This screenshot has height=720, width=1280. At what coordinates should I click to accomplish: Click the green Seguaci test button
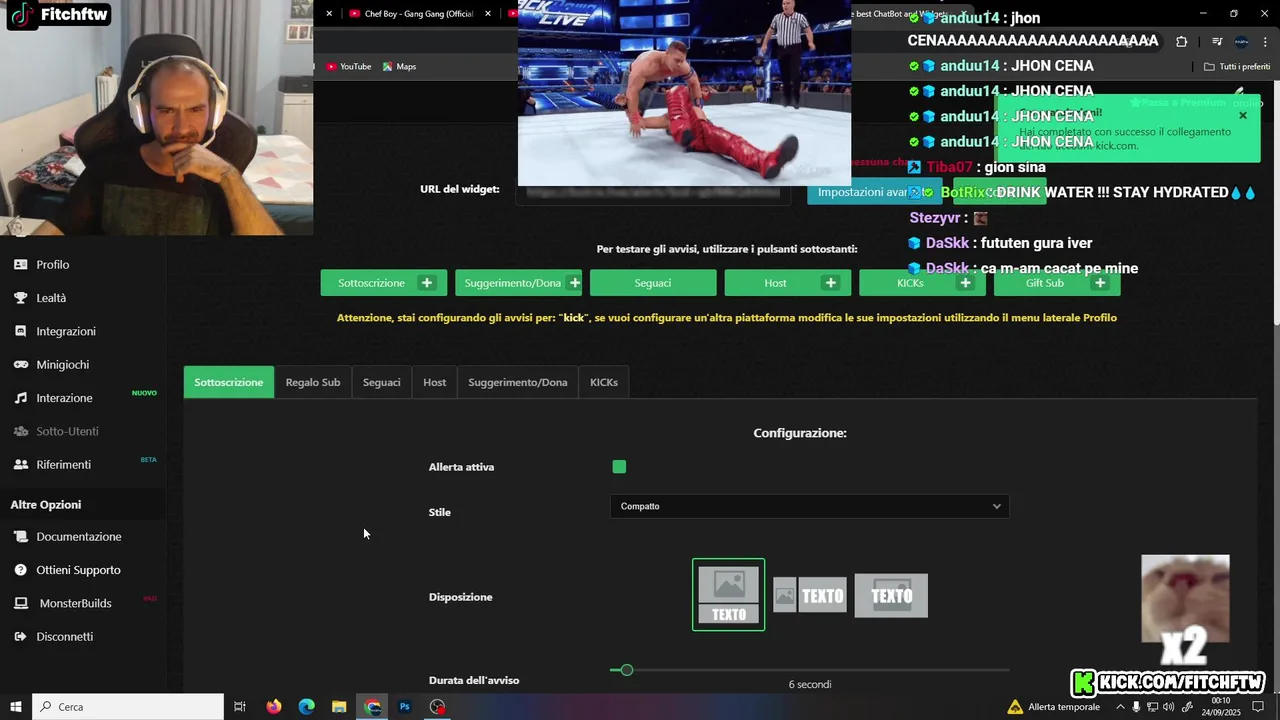coord(653,283)
